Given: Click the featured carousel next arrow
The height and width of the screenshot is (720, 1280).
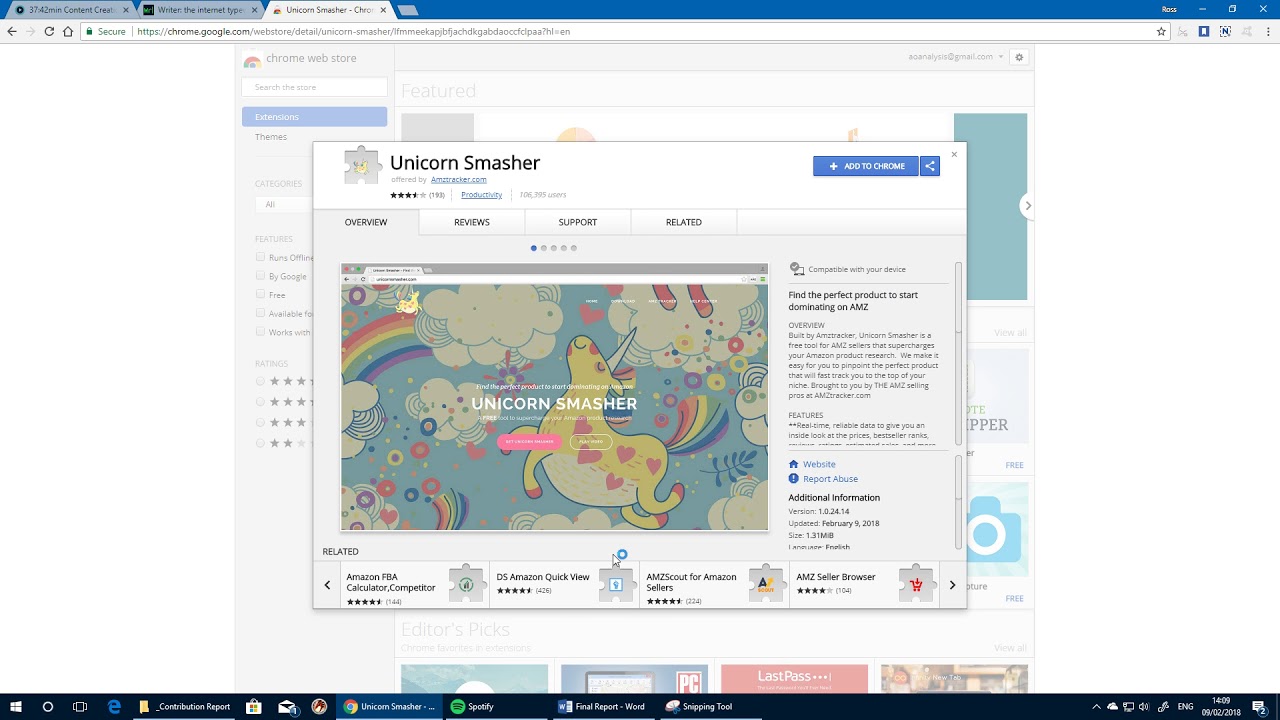Looking at the screenshot, I should pos(1027,206).
